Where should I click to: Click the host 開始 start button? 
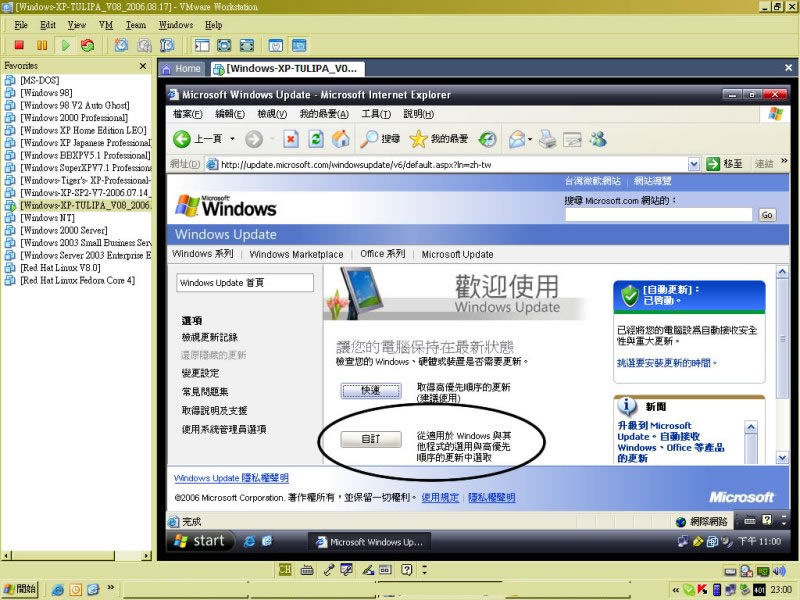coord(19,589)
